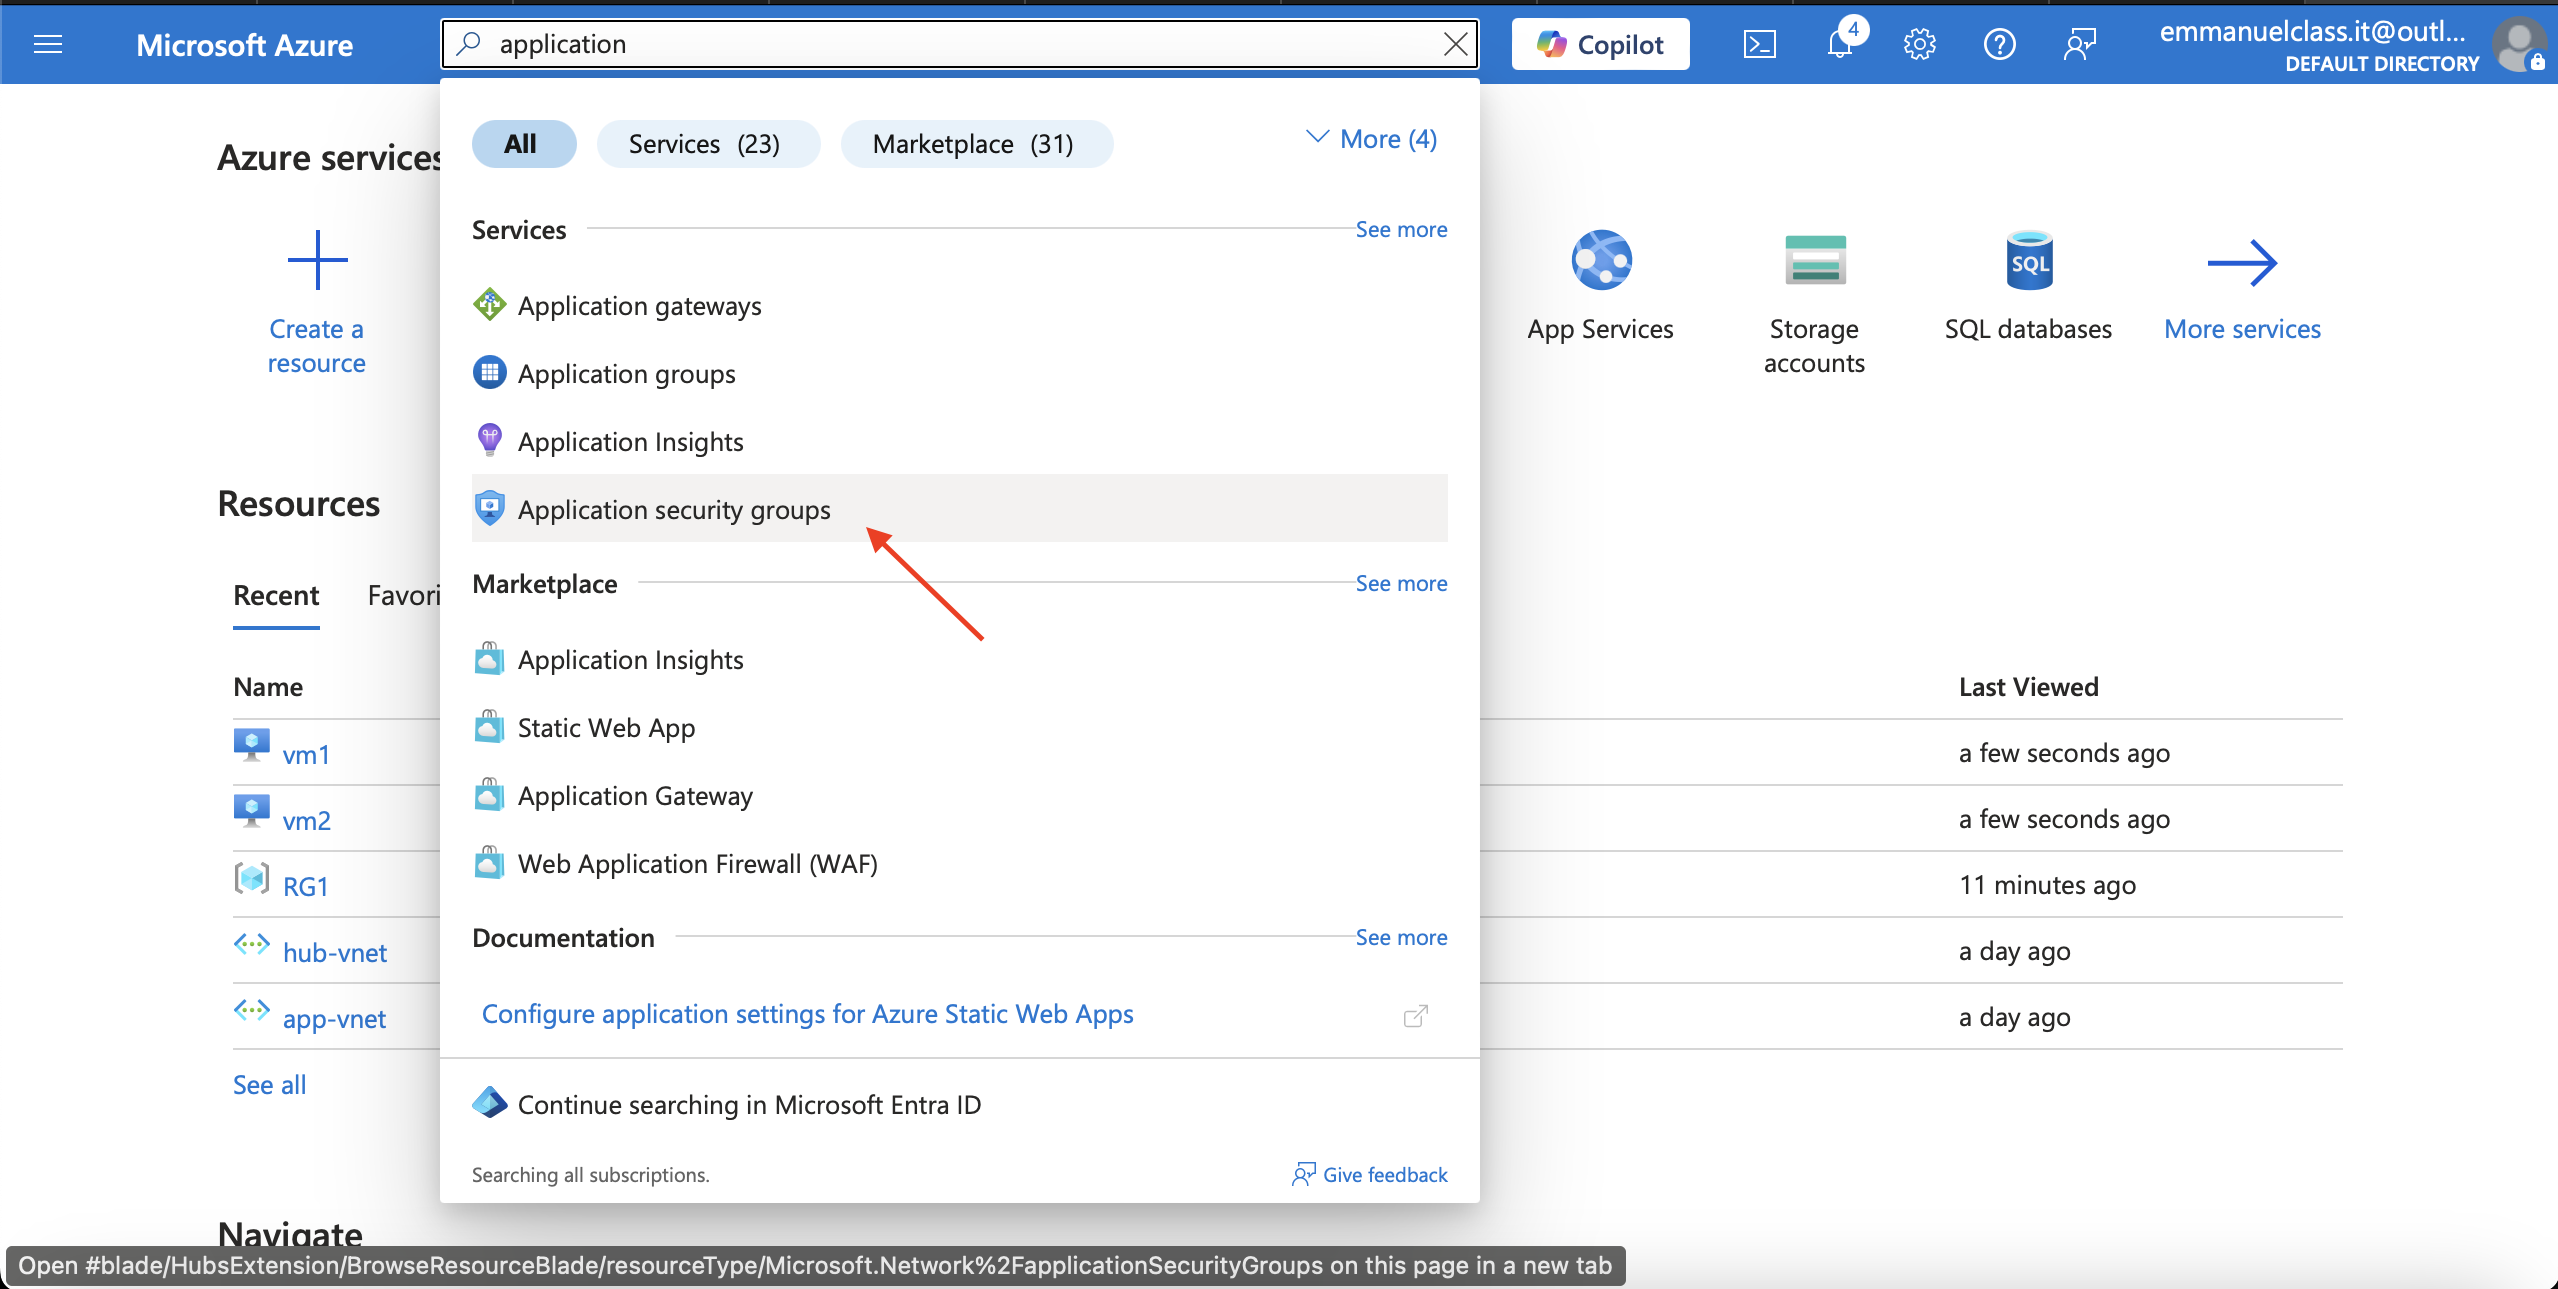Image resolution: width=2558 pixels, height=1289 pixels.
Task: Open Create a resource link
Action: pos(316,346)
